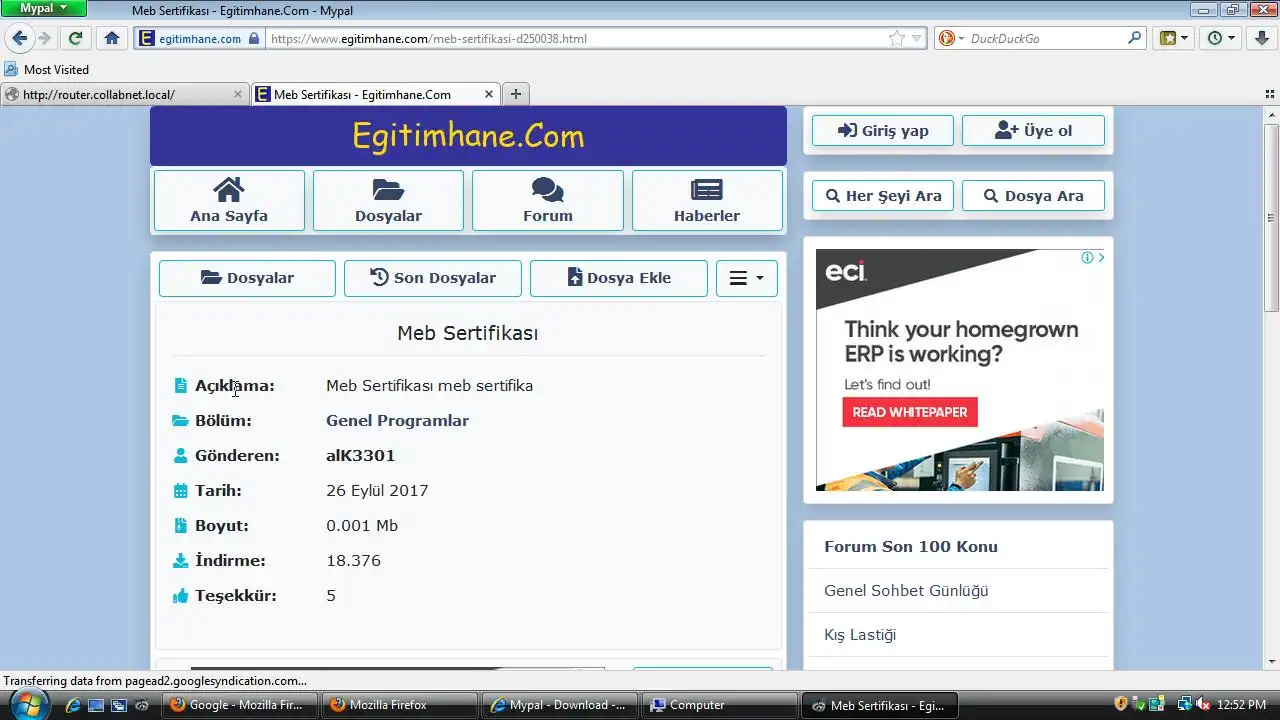Open the Mypal application menu button
The image size is (1280, 720).
43,8
